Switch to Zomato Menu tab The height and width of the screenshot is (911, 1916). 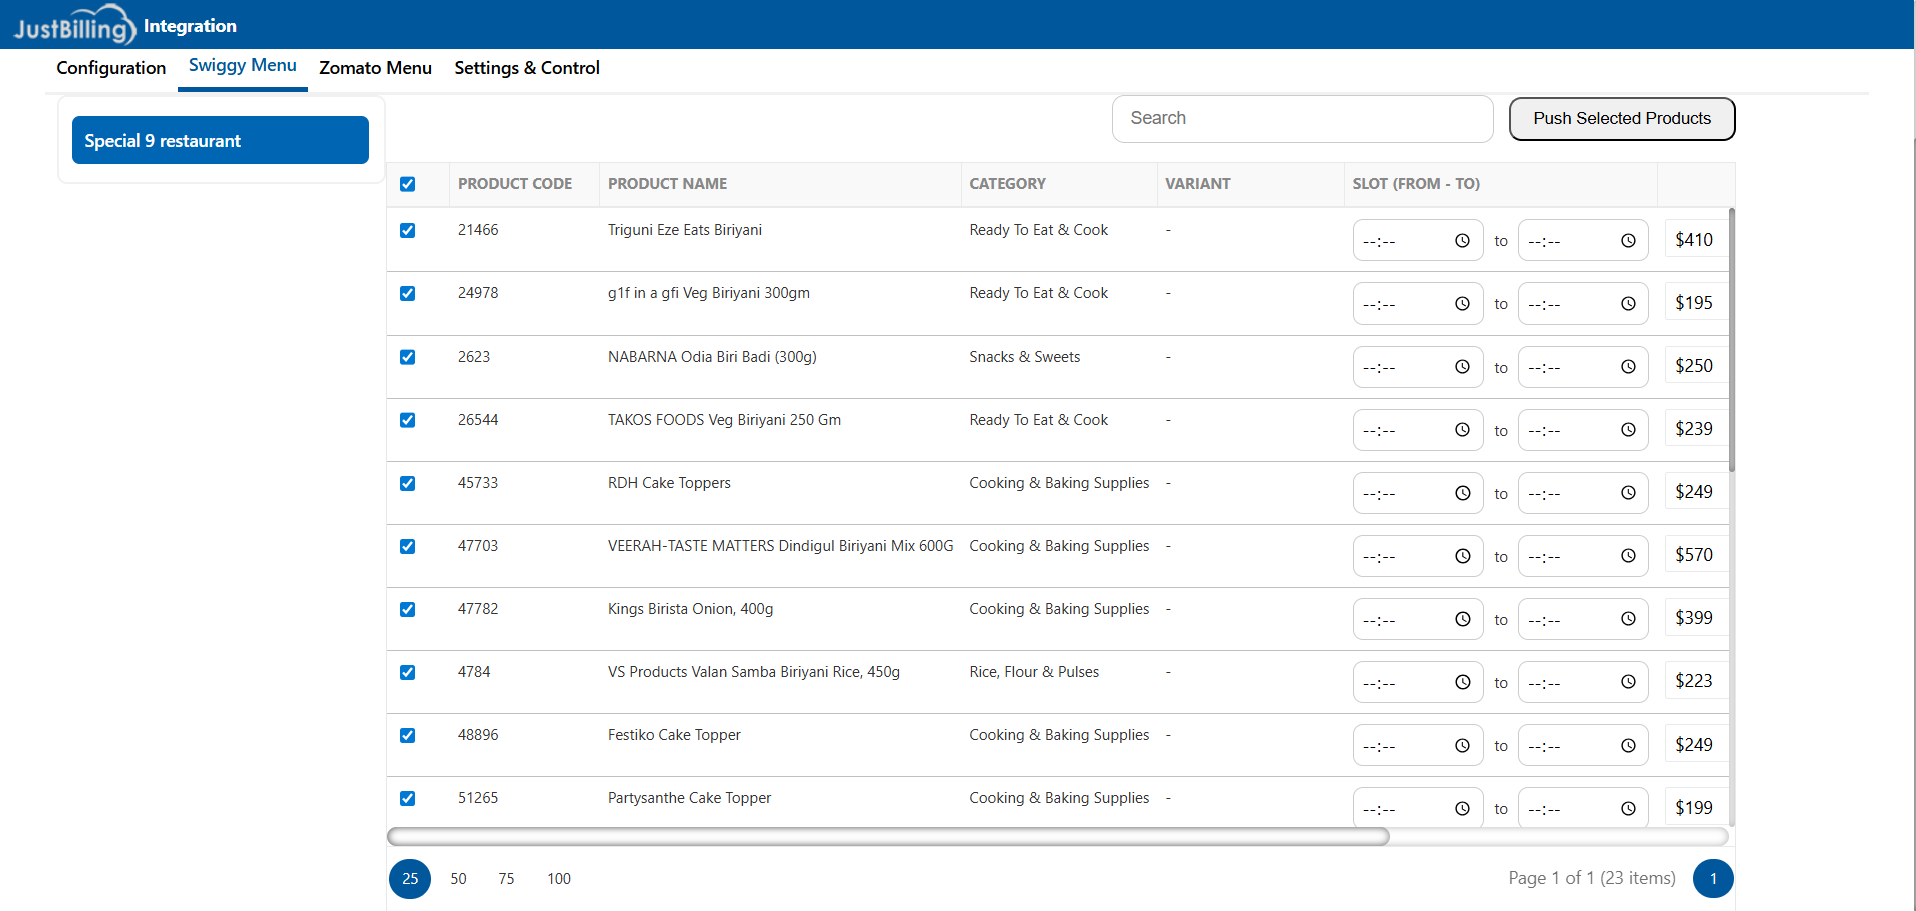(375, 68)
